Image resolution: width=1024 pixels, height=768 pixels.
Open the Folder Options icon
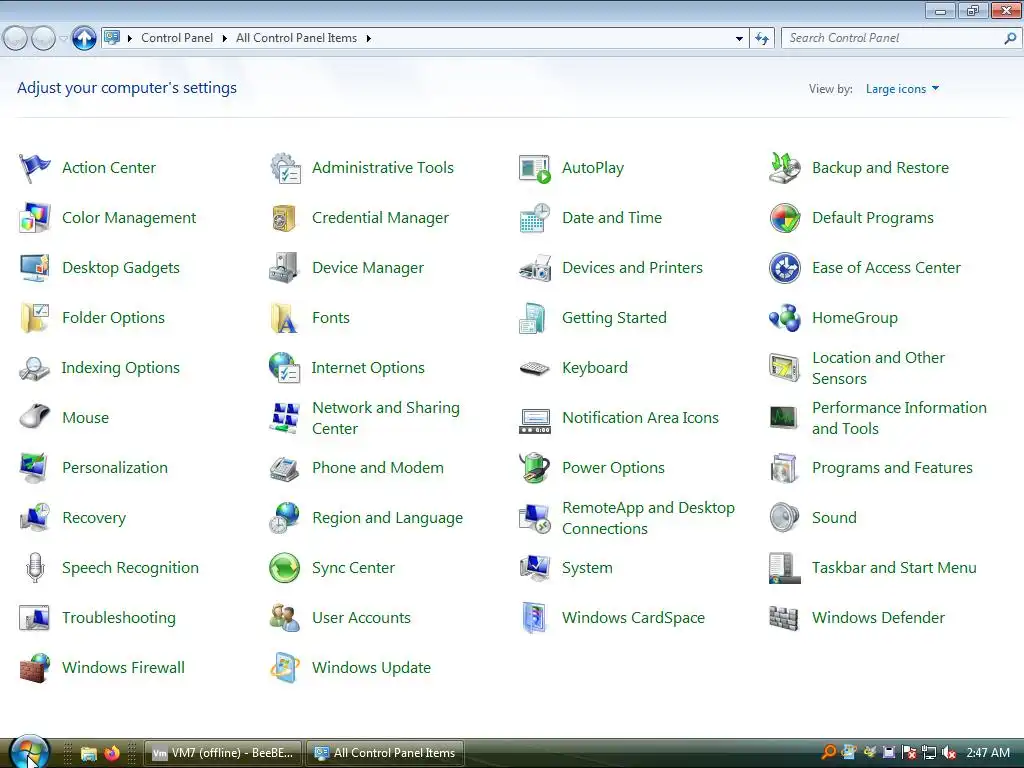[x=35, y=318]
